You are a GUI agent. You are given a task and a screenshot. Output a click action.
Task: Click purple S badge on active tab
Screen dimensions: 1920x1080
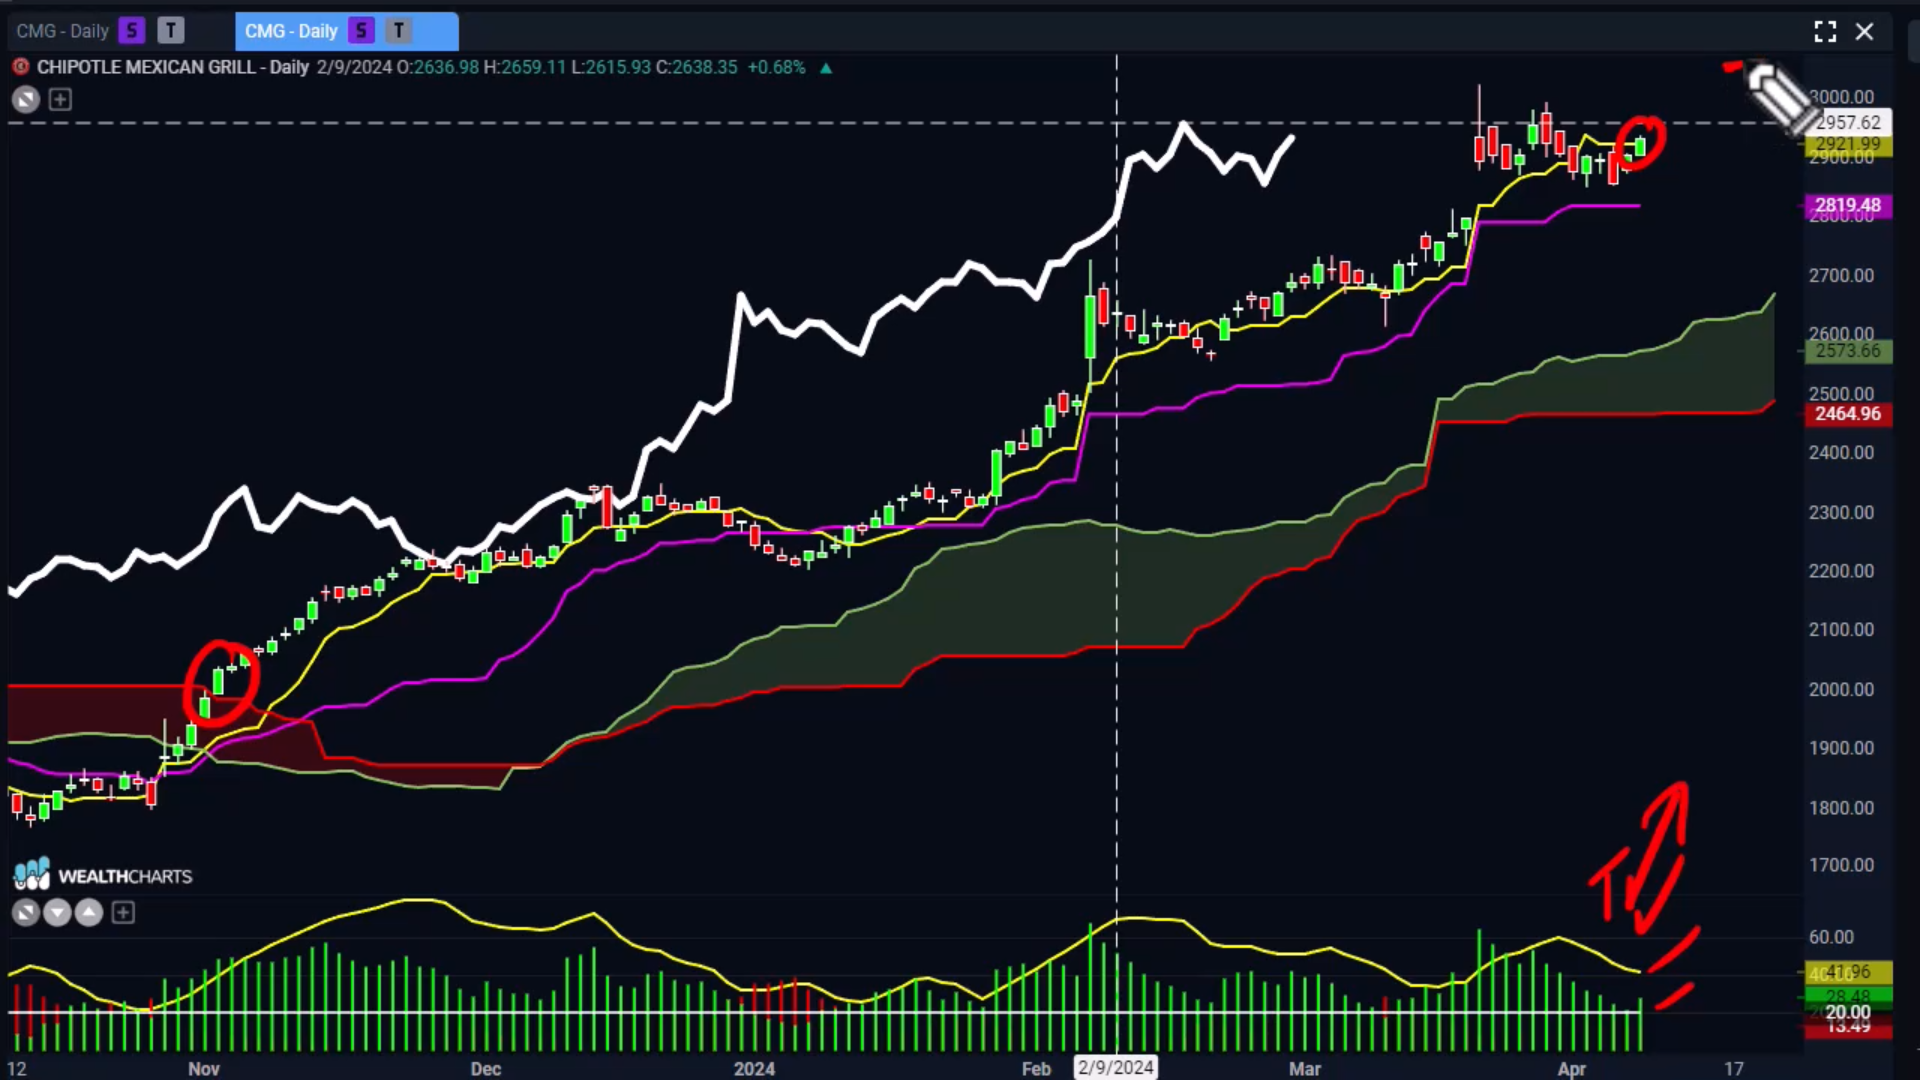[x=361, y=31]
